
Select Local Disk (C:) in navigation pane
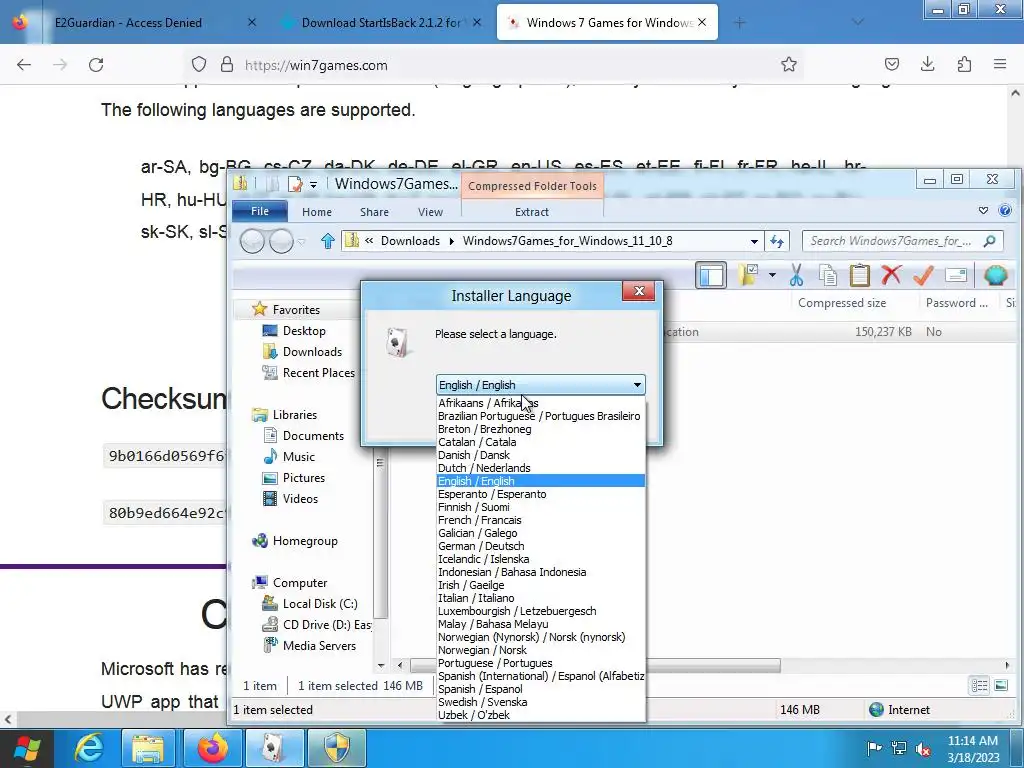(320, 603)
